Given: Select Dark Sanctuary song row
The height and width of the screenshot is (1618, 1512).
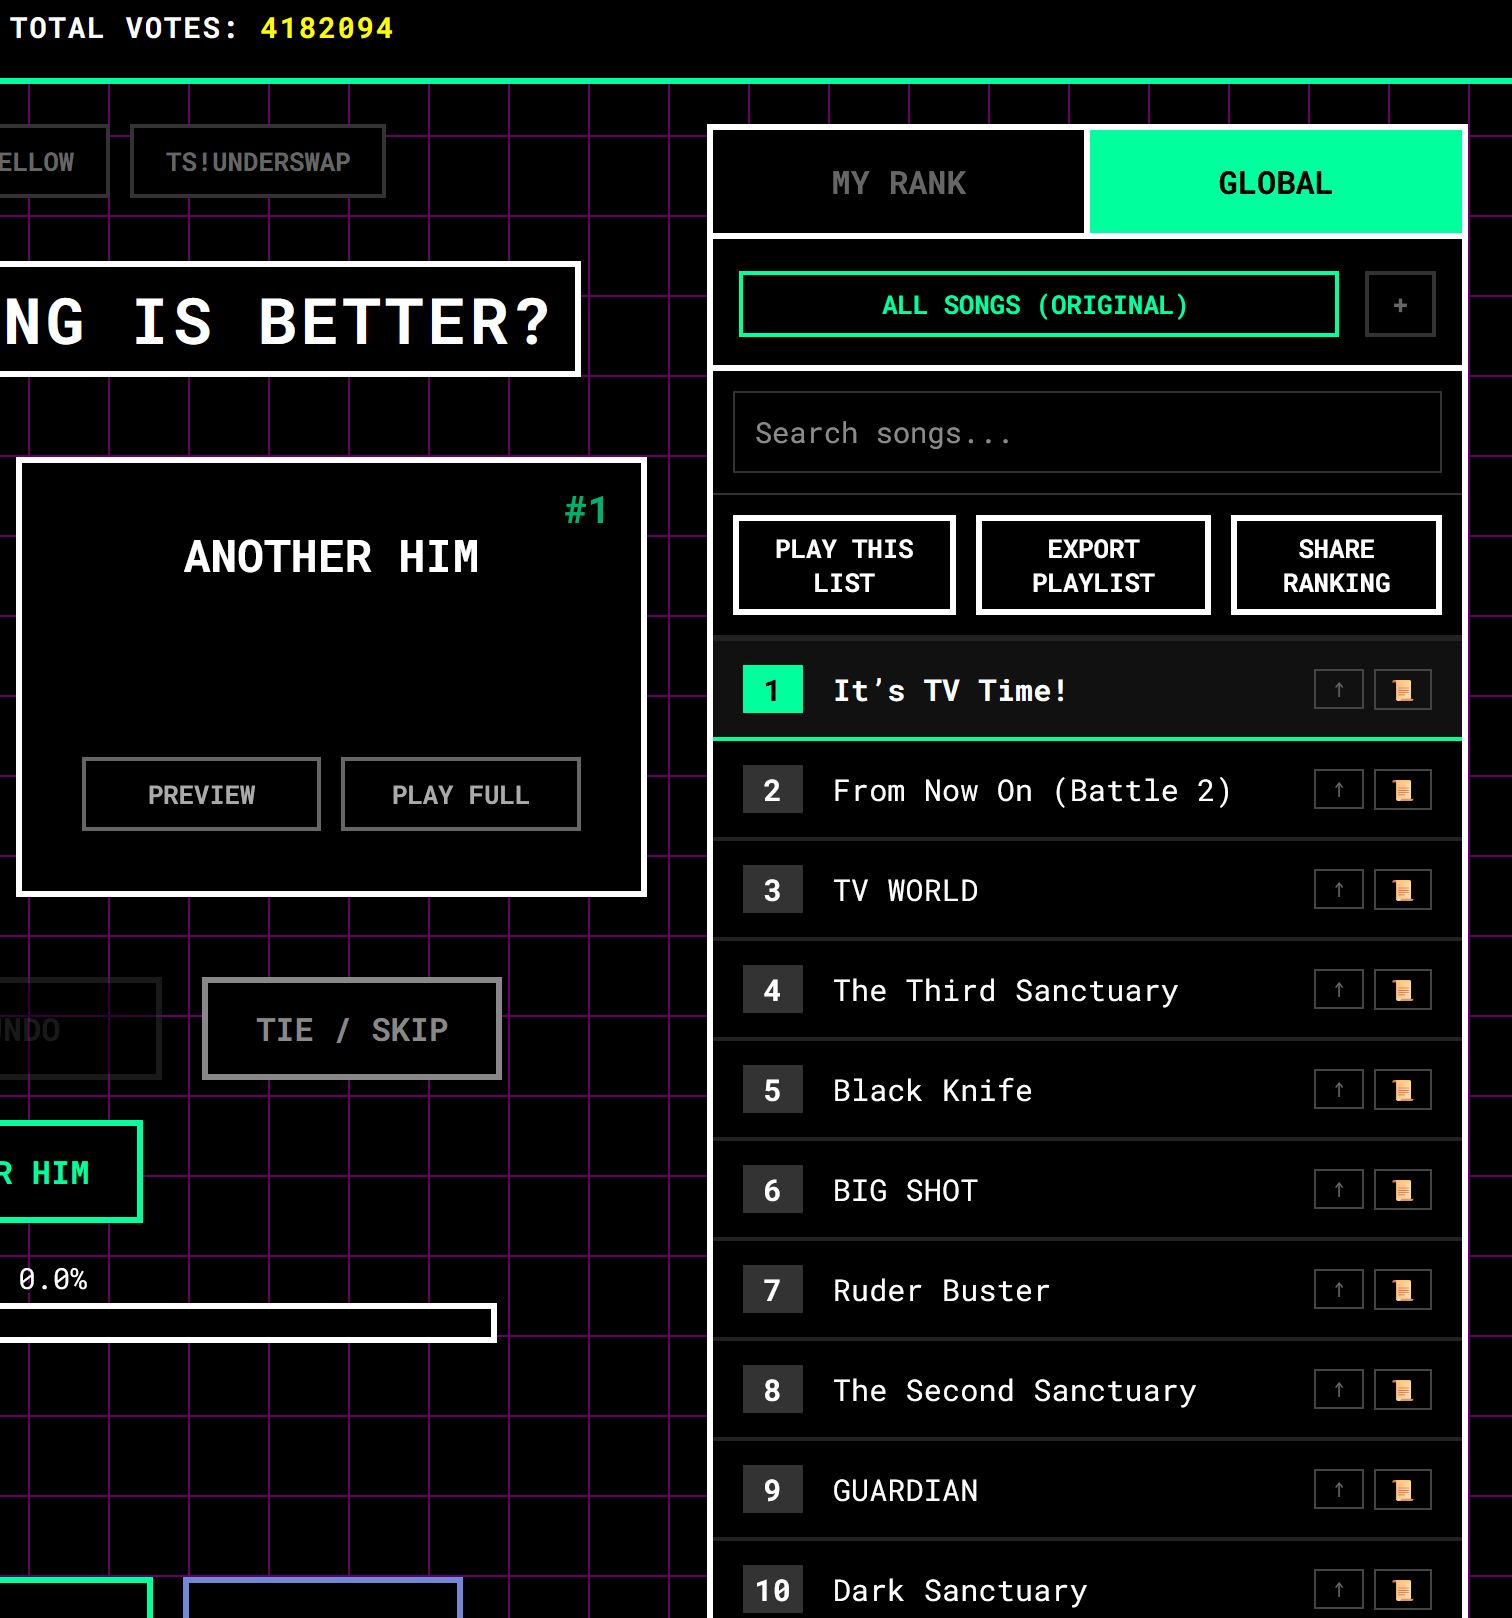Looking at the screenshot, I should pyautogui.click(x=1087, y=1582).
